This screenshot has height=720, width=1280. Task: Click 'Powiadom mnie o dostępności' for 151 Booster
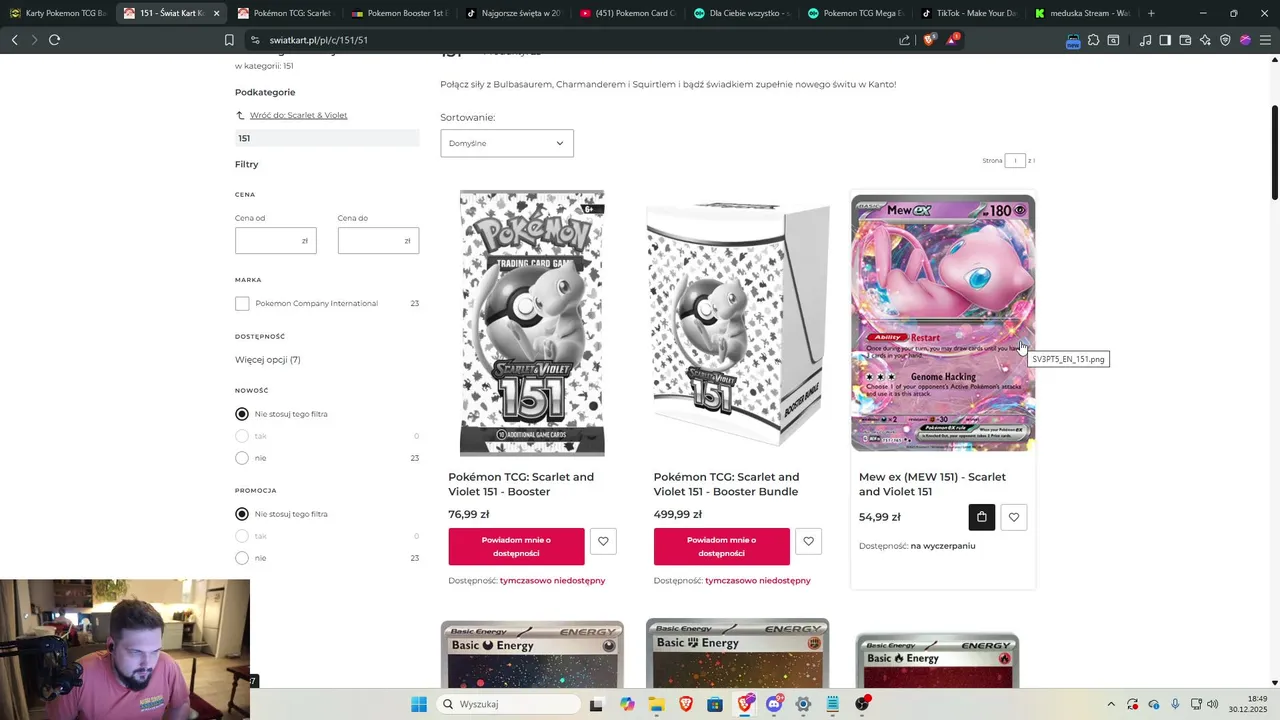click(x=516, y=547)
